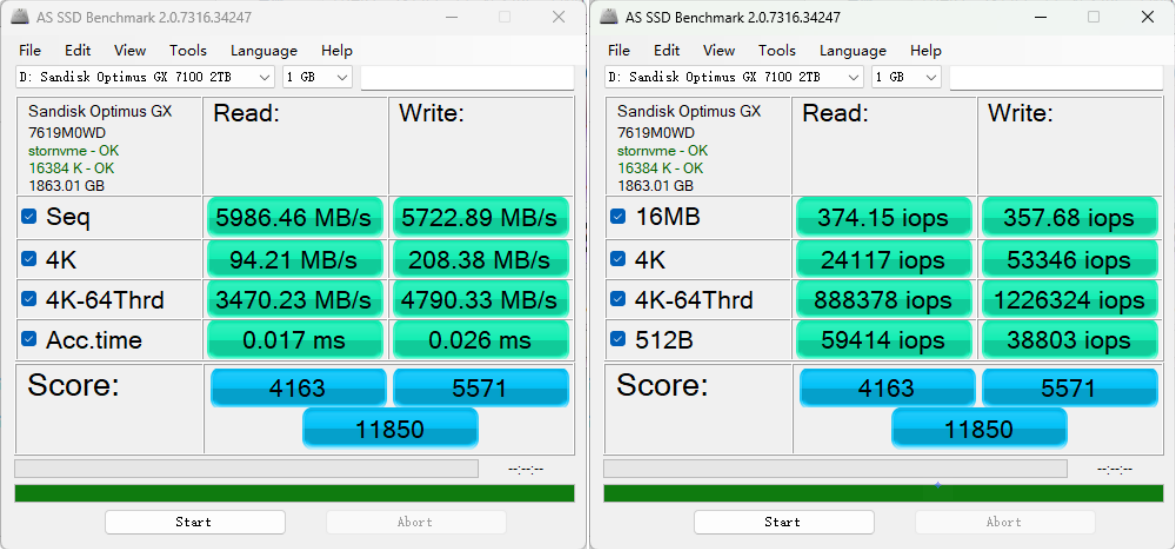The height and width of the screenshot is (549, 1175).
Task: Click the gray progress bar in left window
Action: click(247, 469)
